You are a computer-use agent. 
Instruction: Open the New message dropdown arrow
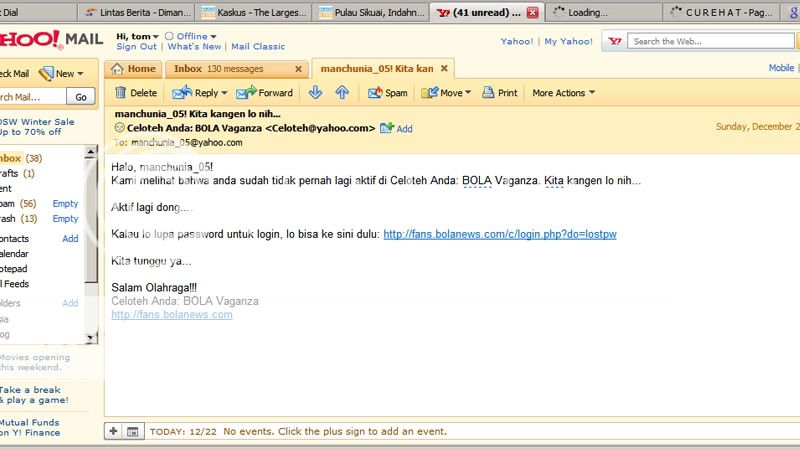click(x=80, y=74)
